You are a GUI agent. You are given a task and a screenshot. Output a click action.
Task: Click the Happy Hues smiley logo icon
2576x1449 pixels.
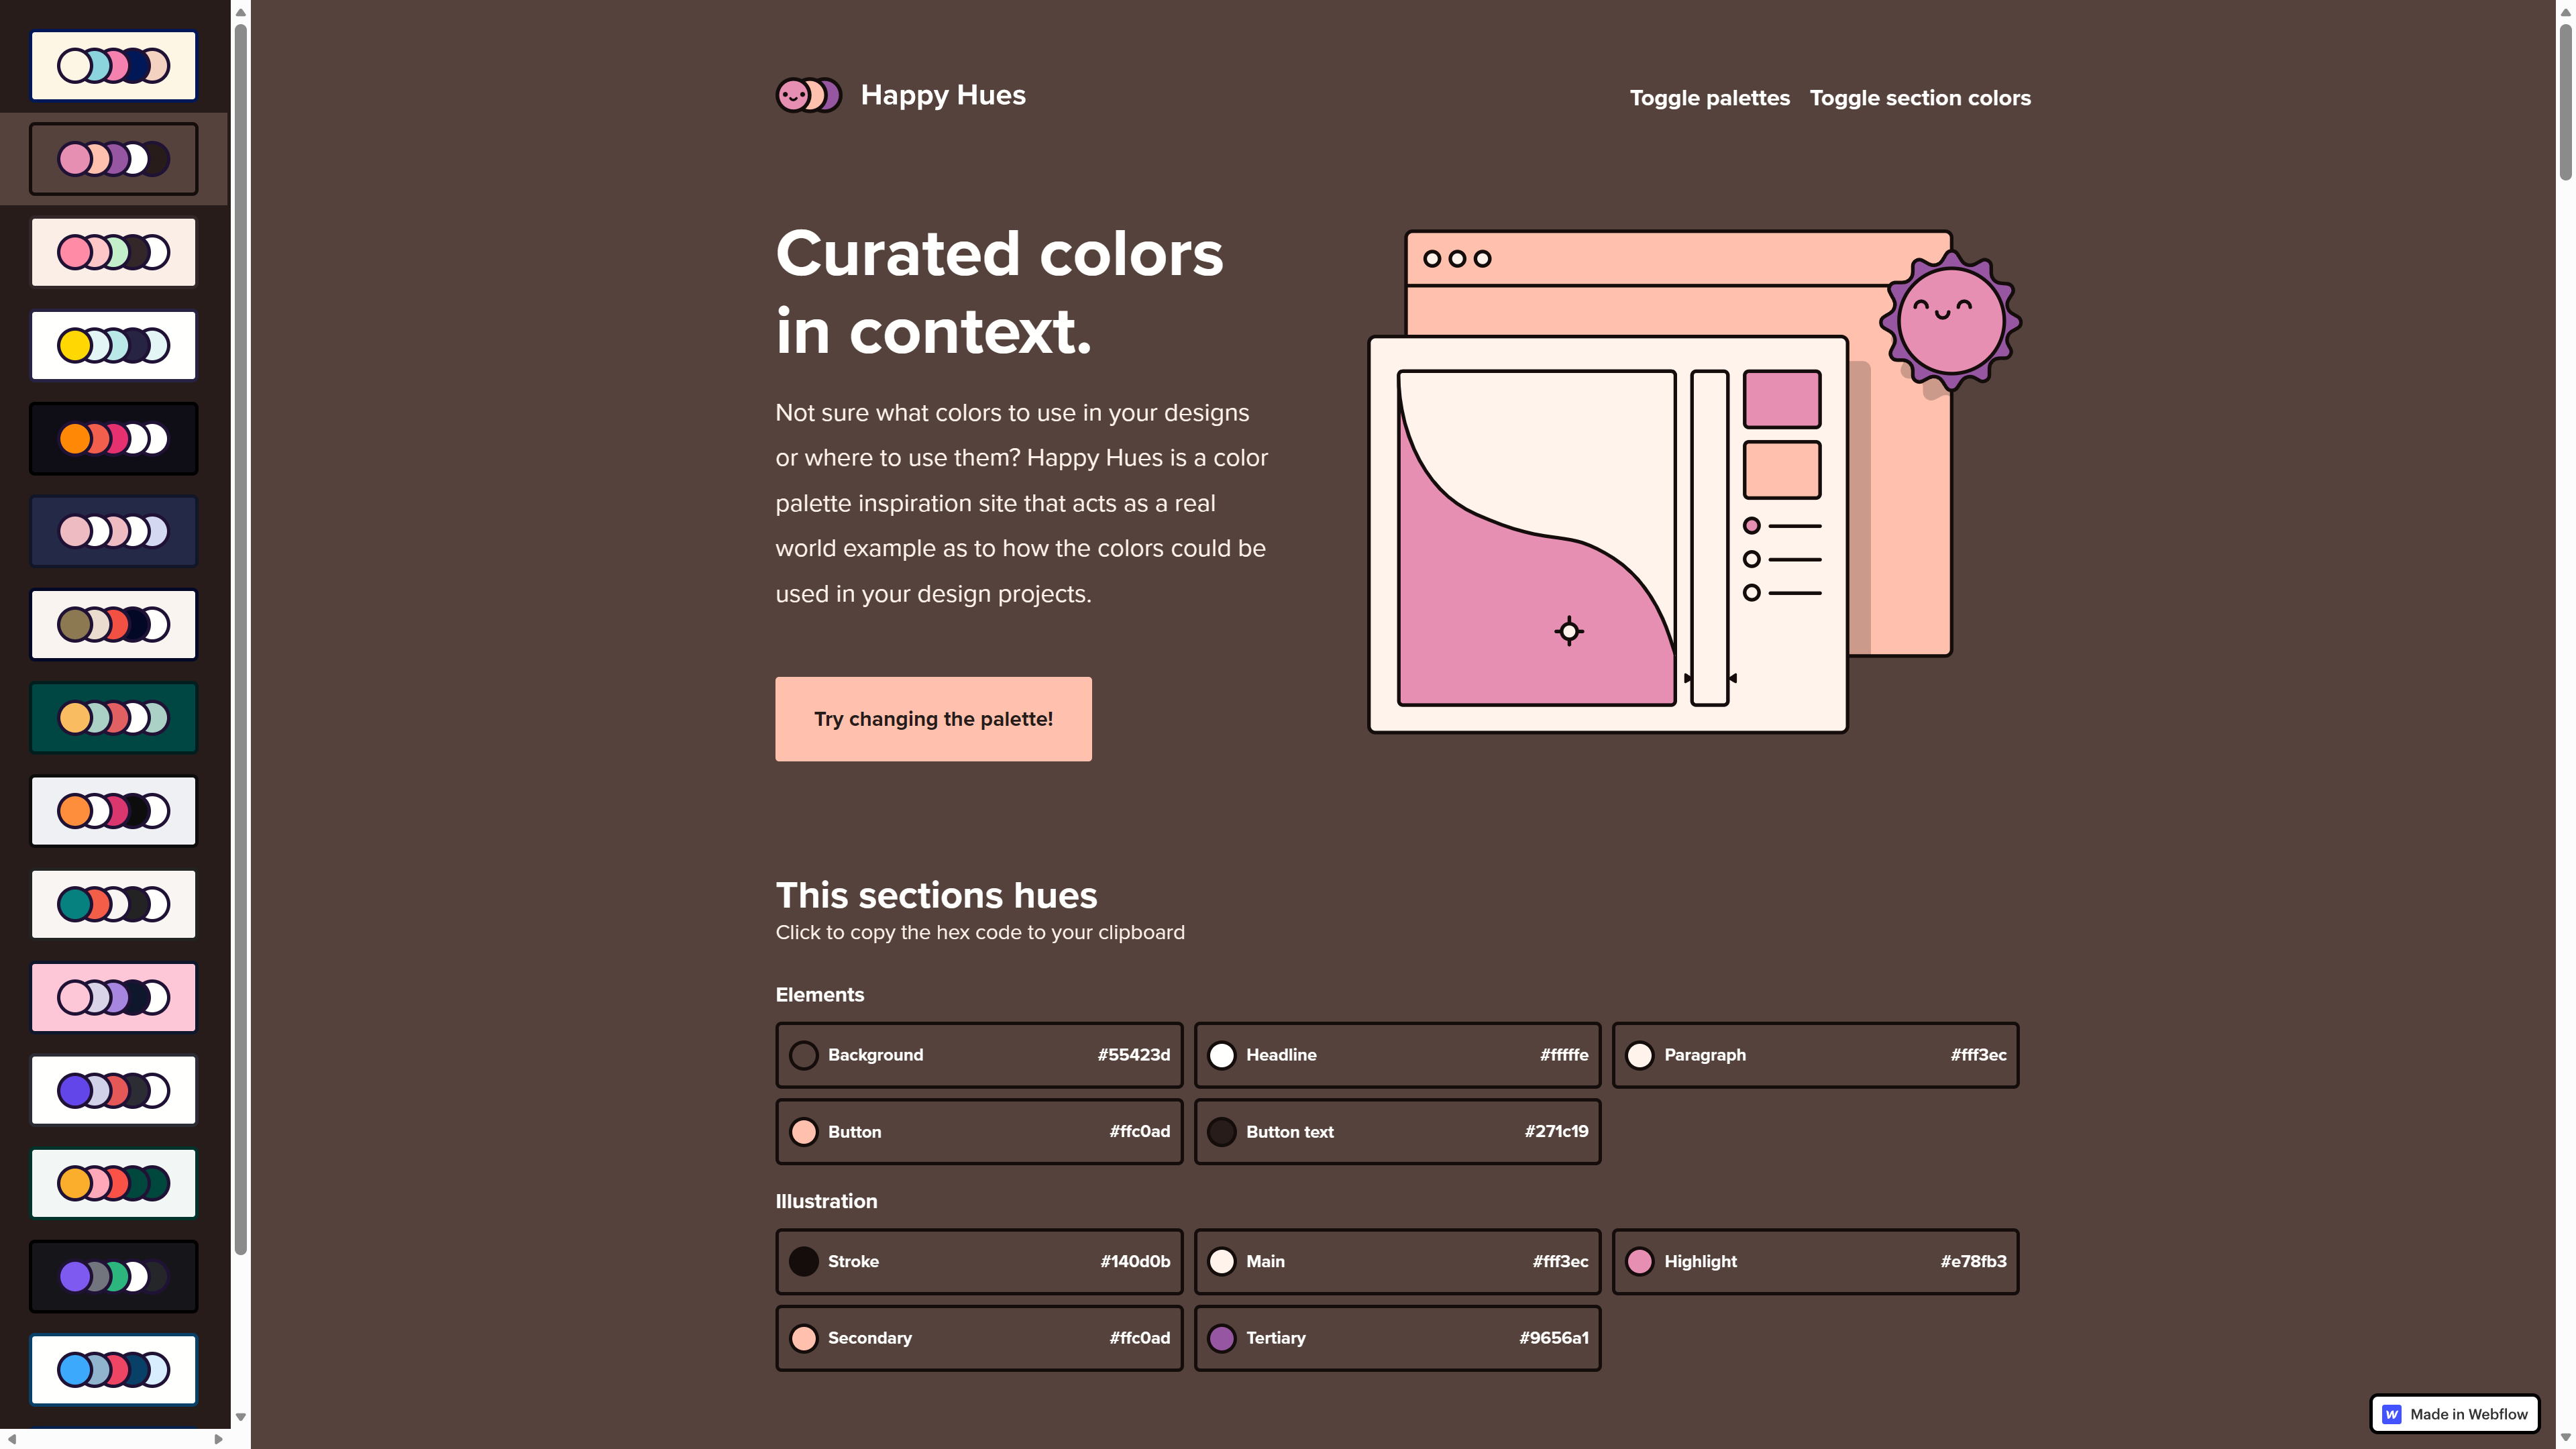(808, 96)
